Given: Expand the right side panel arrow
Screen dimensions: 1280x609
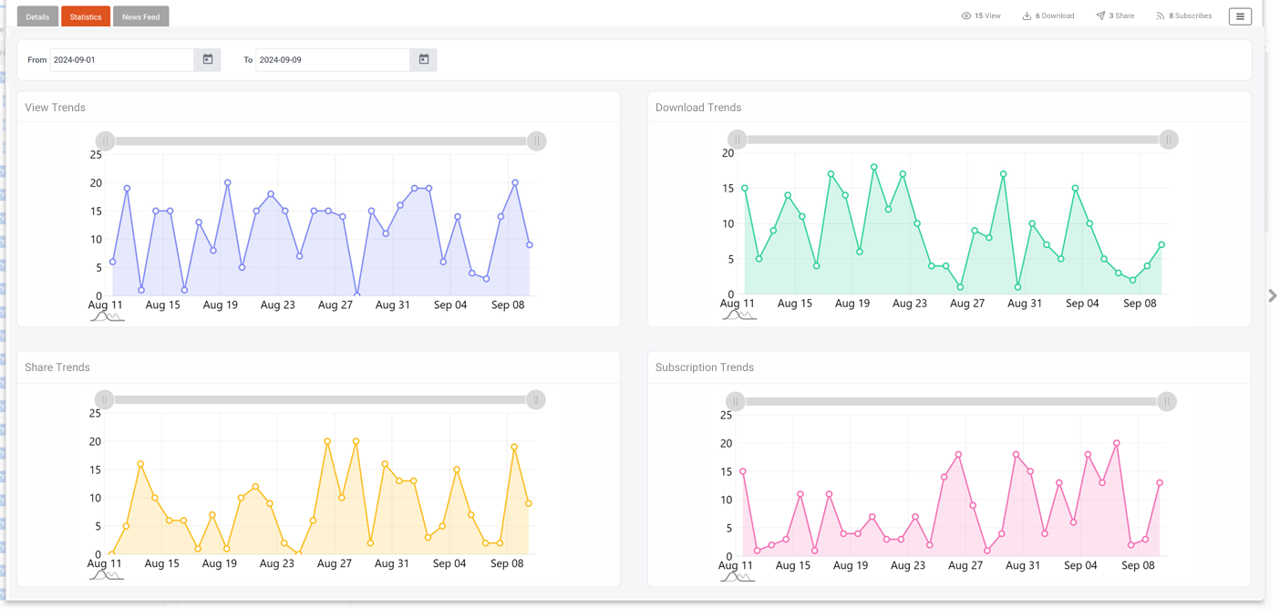Looking at the screenshot, I should point(1272,296).
